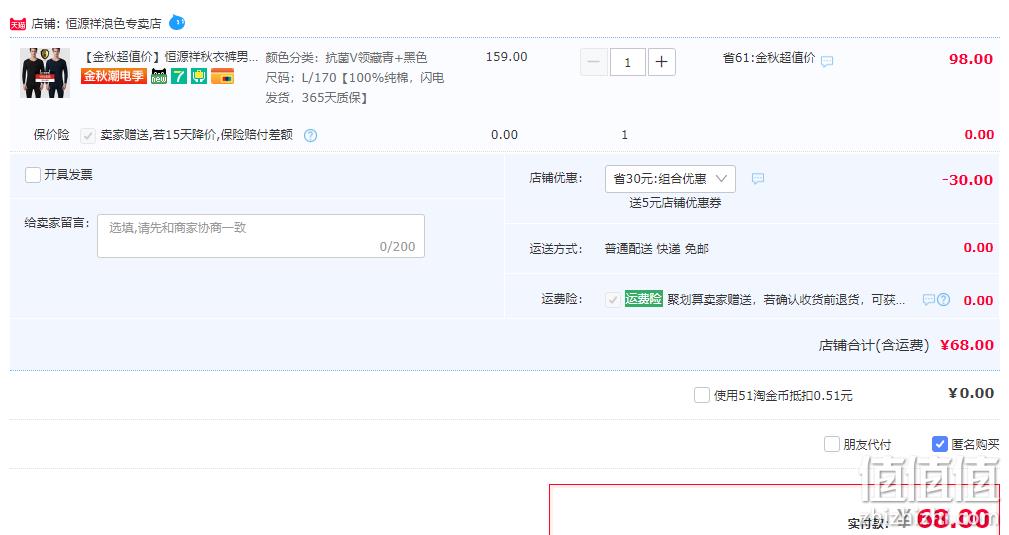Click the 98.00 discounted item price
Screen dimensions: 1009x535
(x=970, y=59)
